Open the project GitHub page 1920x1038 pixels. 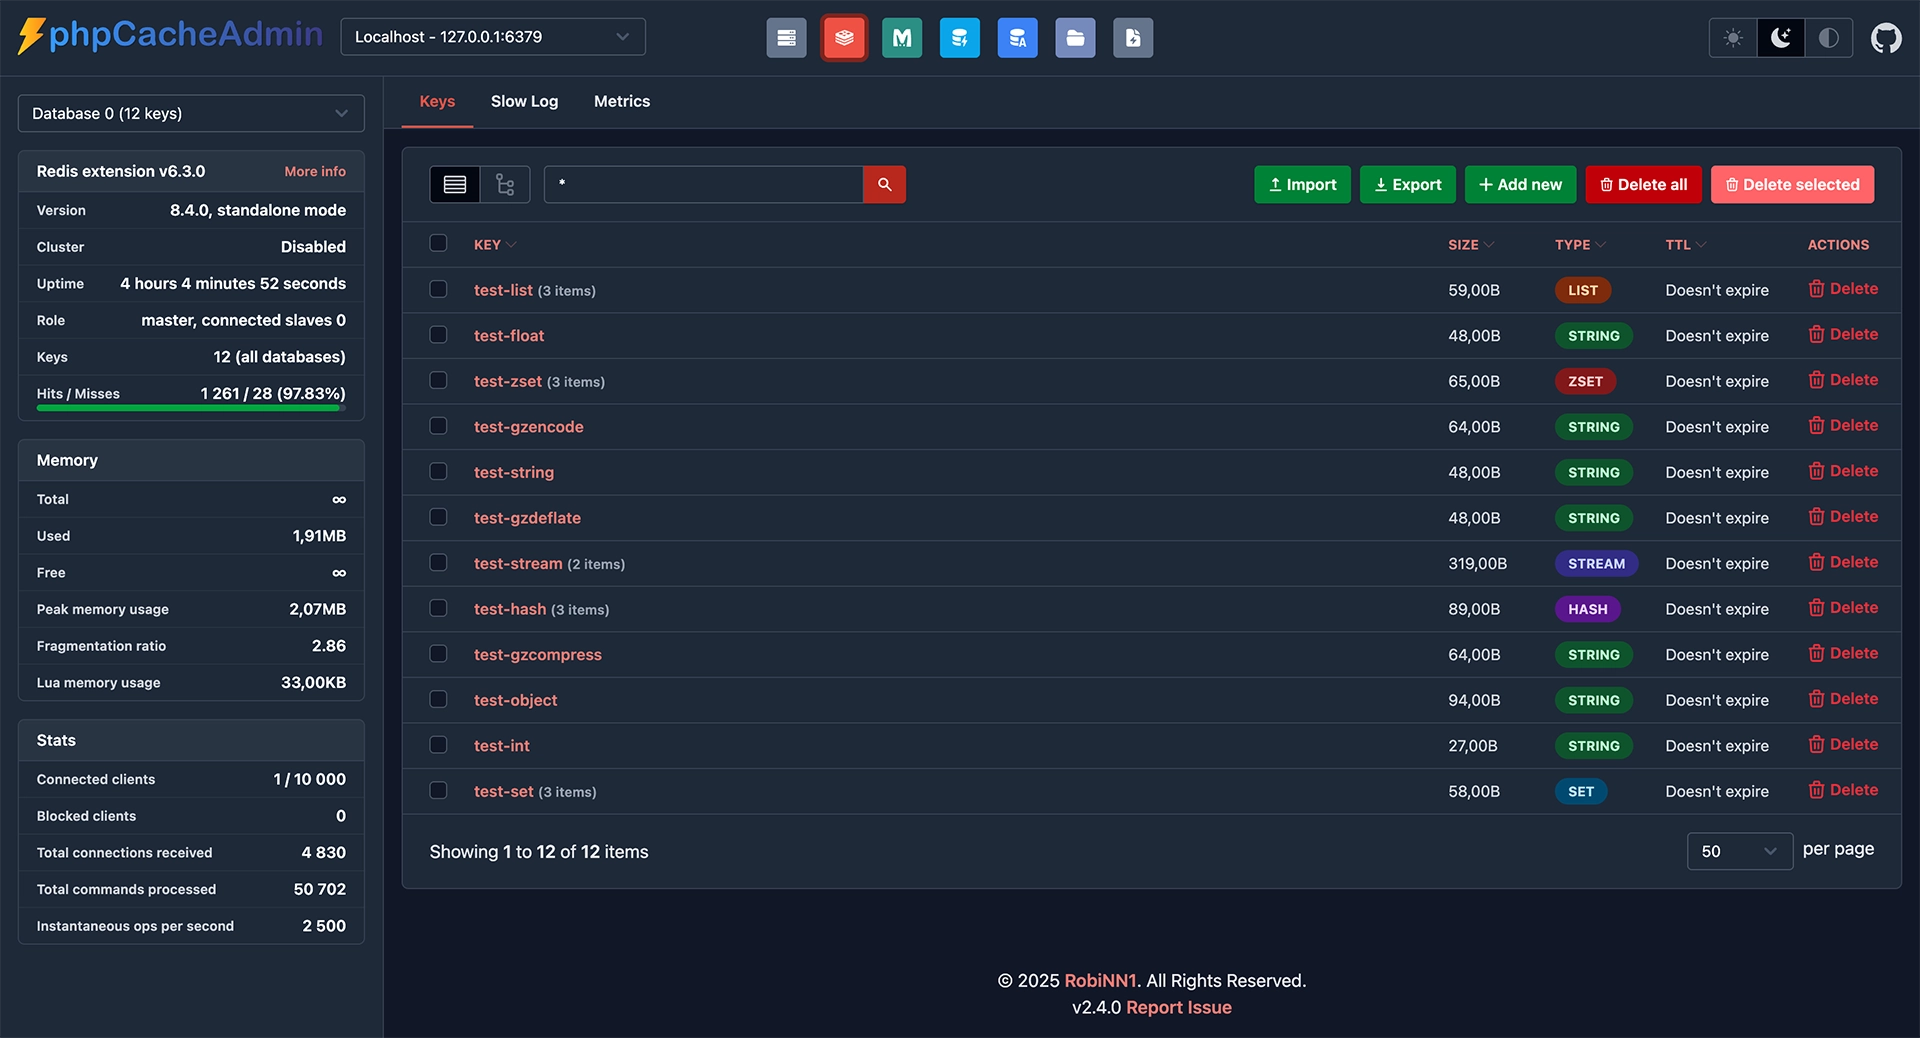pyautogui.click(x=1888, y=37)
